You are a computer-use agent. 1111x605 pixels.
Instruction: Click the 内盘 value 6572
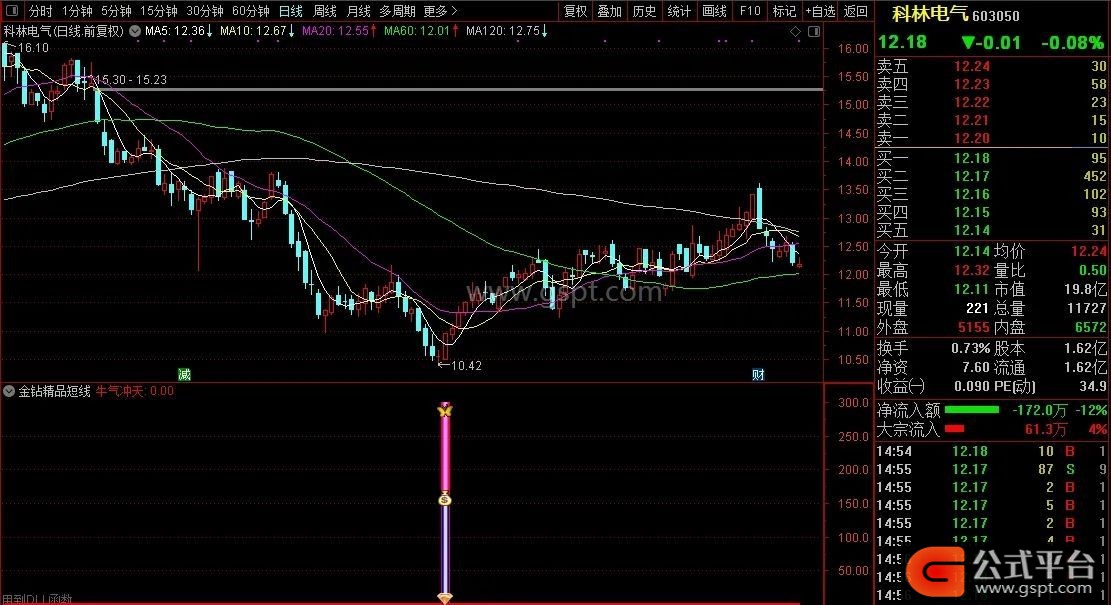(x=1090, y=327)
